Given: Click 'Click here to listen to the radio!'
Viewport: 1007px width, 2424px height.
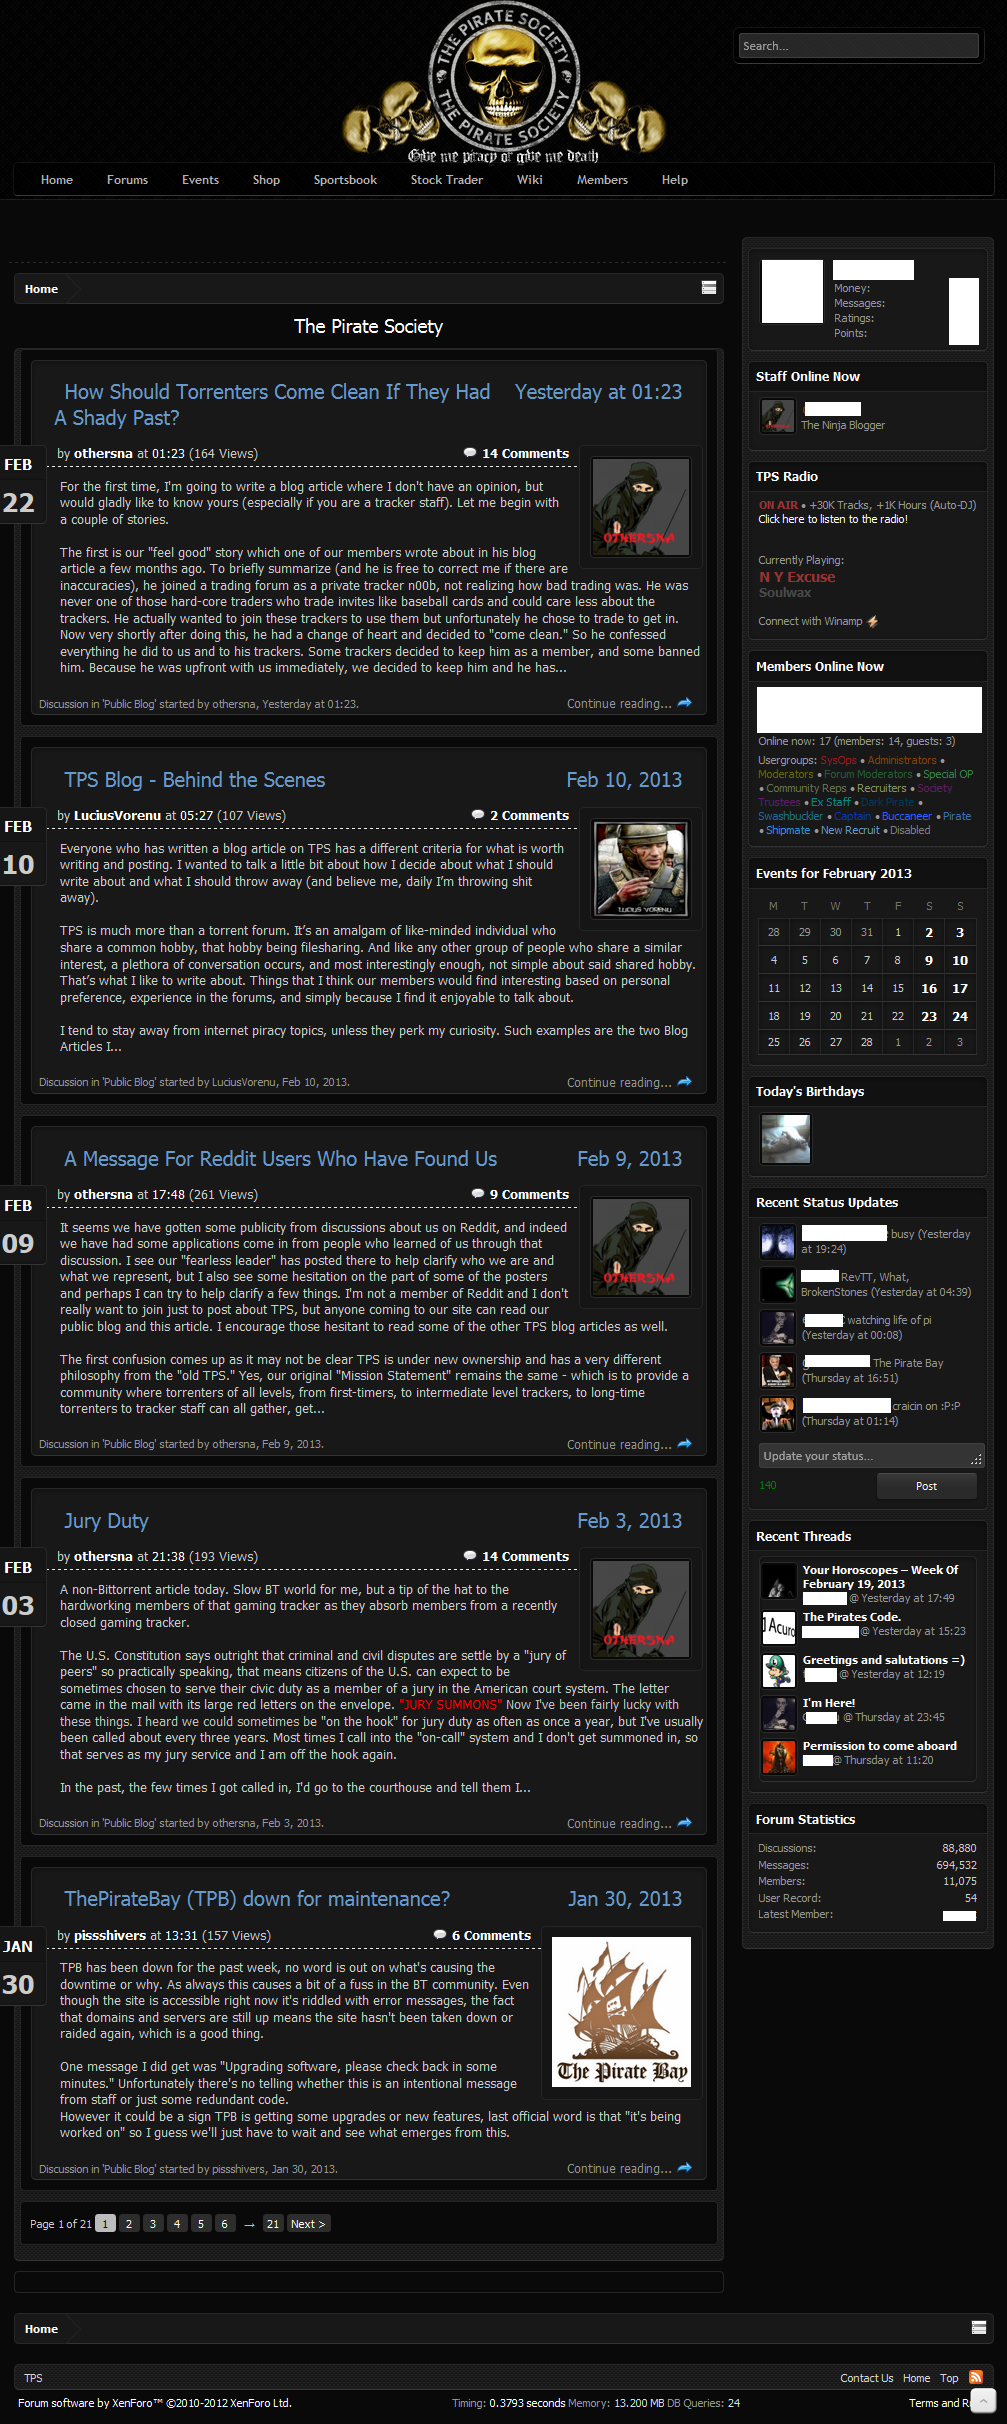Looking at the screenshot, I should (x=833, y=519).
